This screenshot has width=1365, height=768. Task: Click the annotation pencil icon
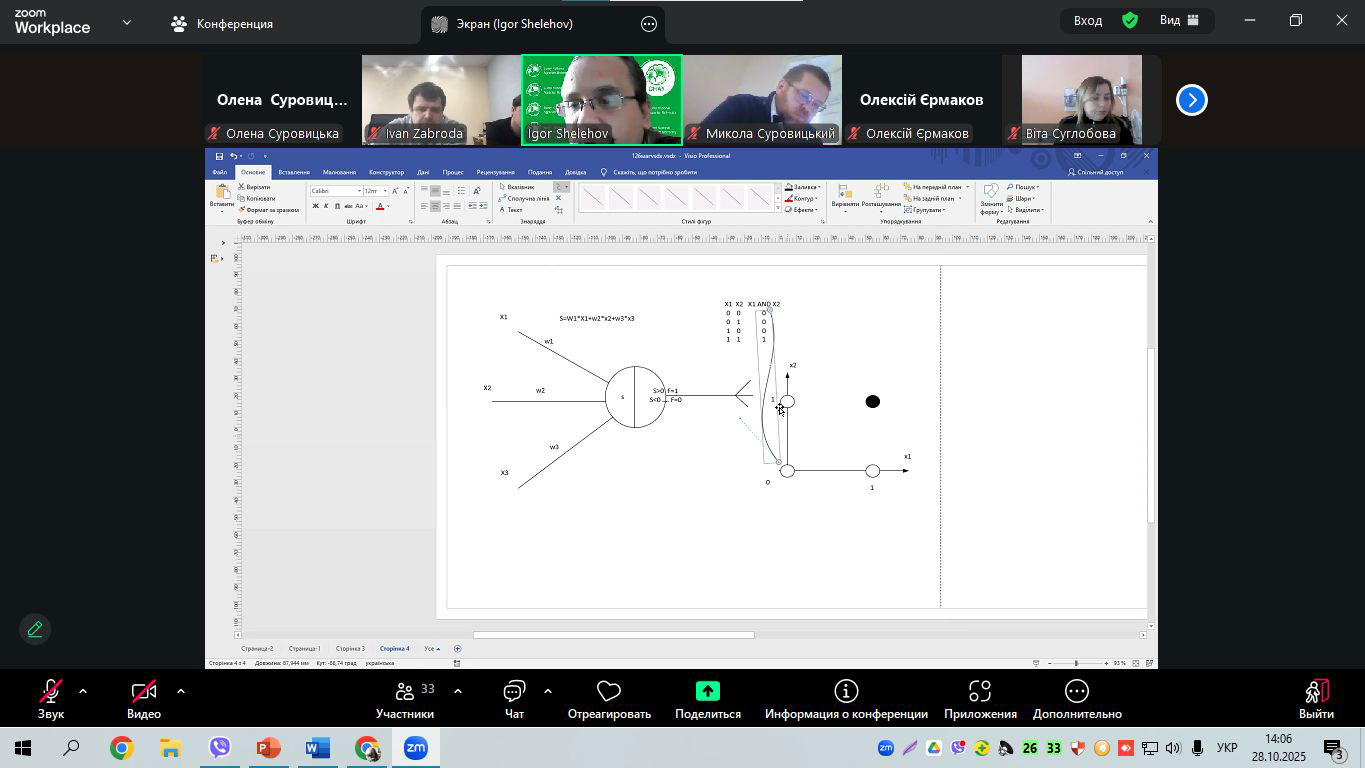click(x=35, y=629)
